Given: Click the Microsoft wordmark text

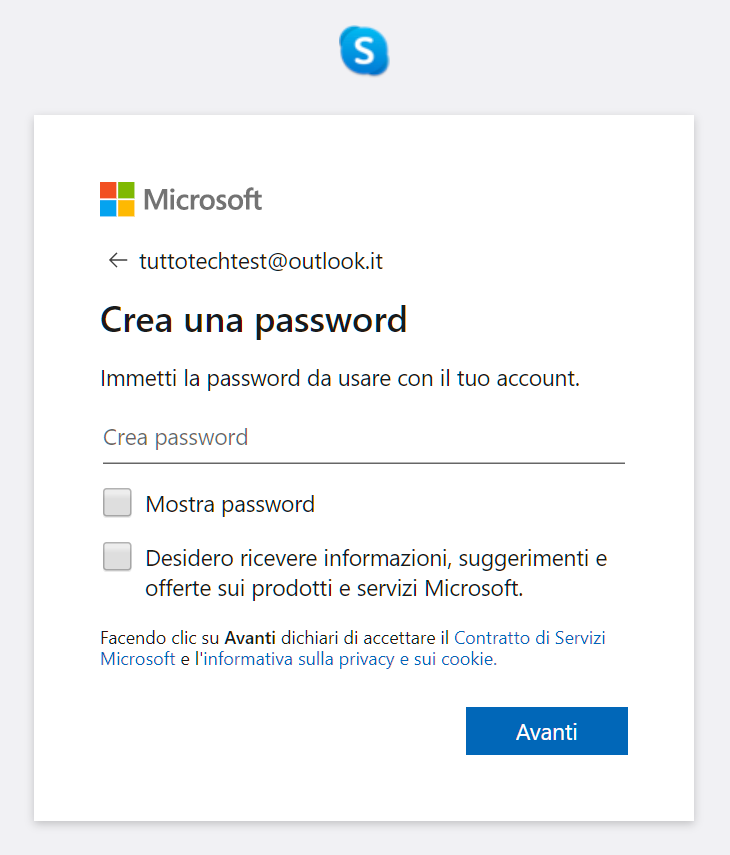Looking at the screenshot, I should (x=203, y=200).
